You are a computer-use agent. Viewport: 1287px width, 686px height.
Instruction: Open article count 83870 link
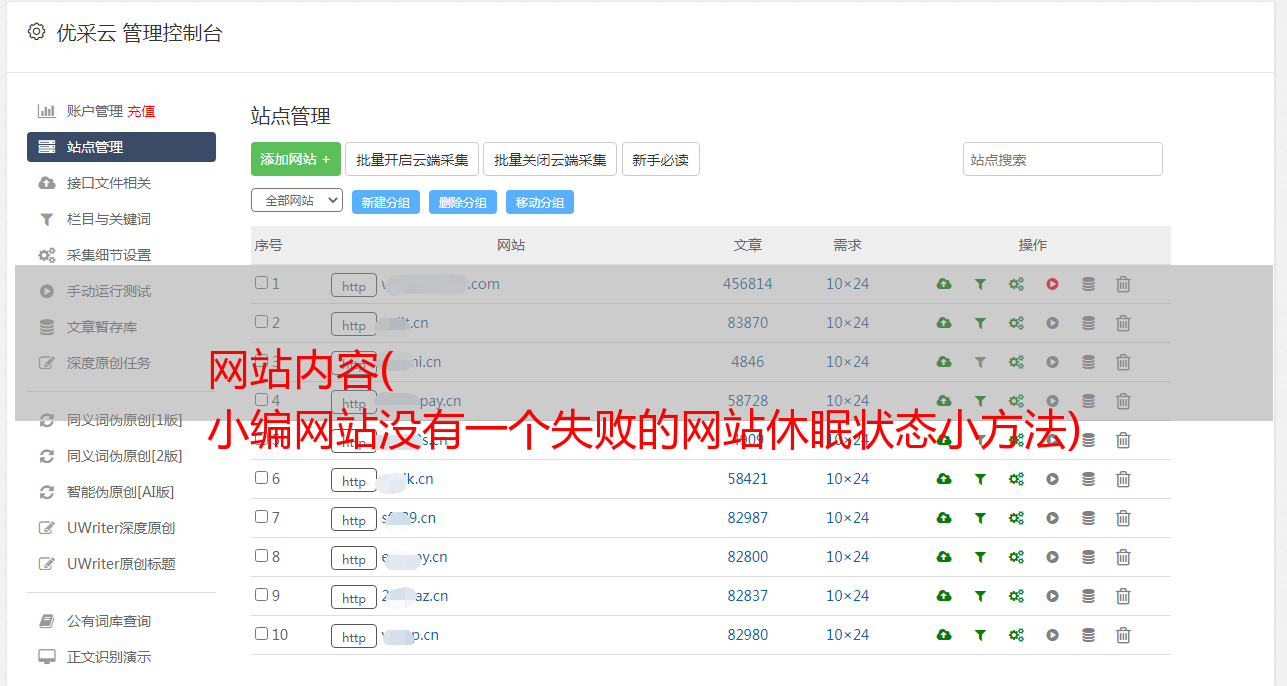click(x=748, y=323)
